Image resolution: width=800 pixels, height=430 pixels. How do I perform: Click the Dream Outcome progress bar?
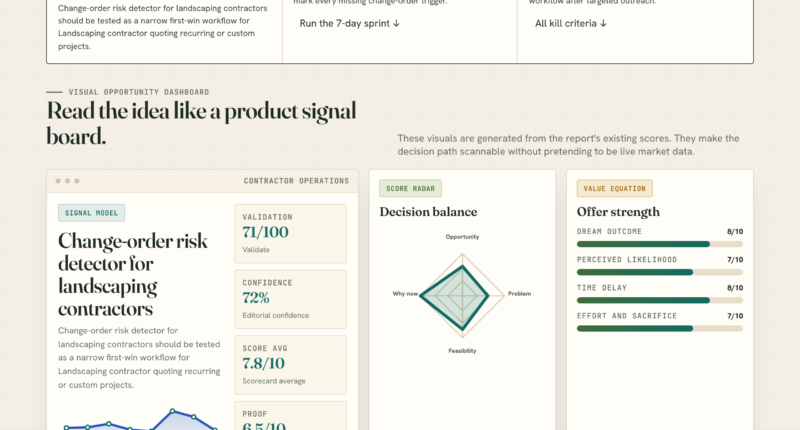coord(660,244)
